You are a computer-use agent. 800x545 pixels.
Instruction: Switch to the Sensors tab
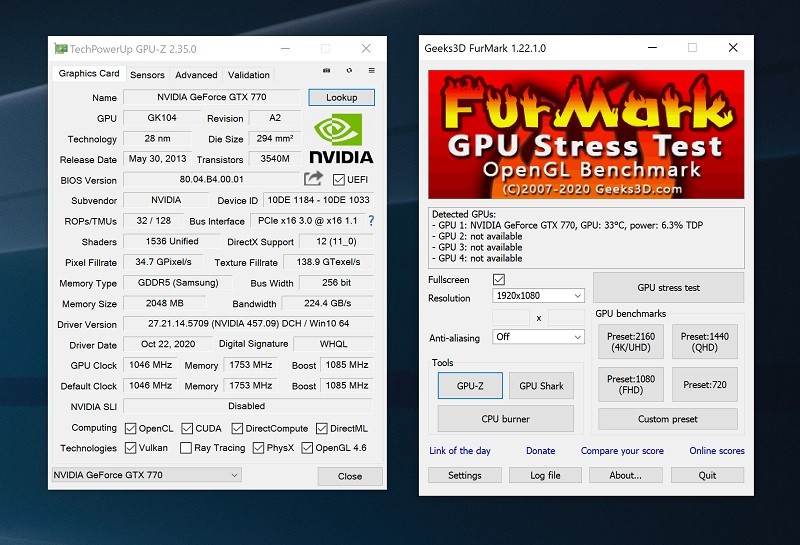148,75
